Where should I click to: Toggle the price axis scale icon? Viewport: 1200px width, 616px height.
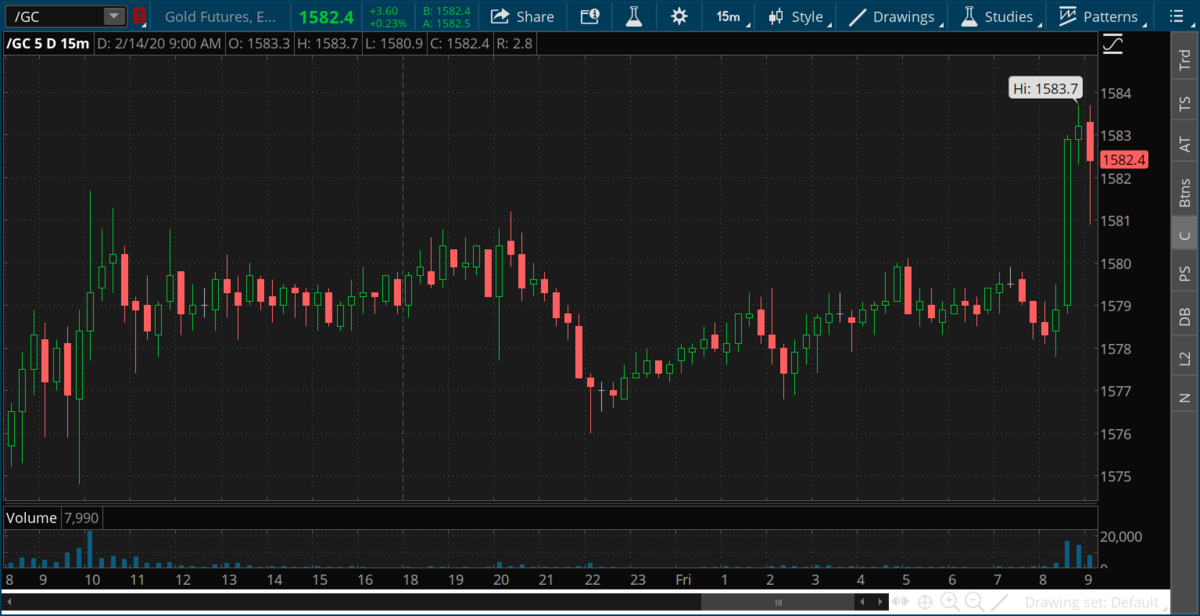(1112, 45)
